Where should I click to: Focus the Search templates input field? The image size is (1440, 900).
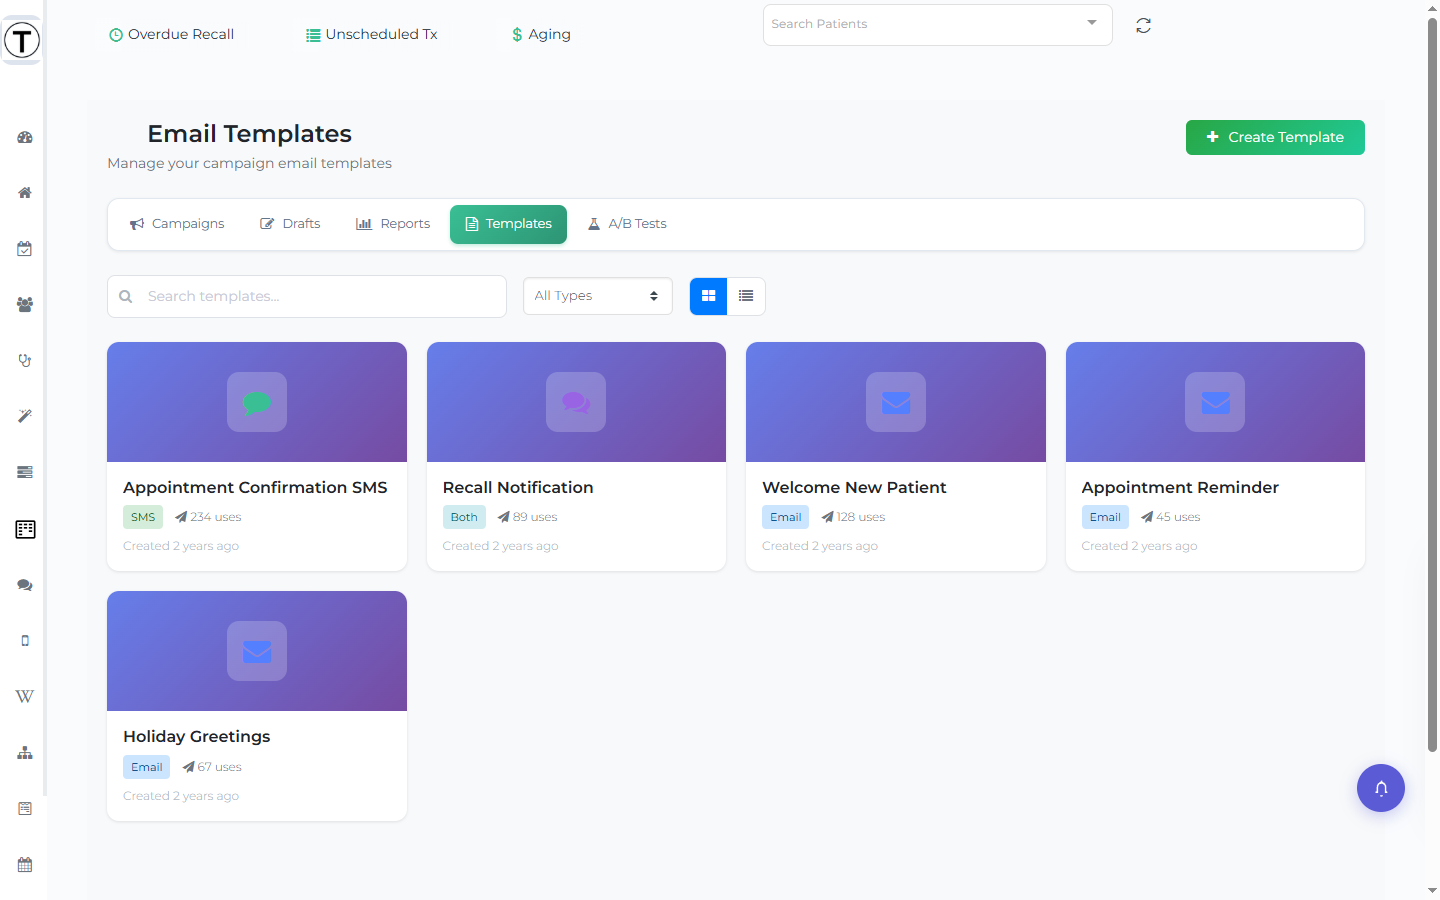click(x=307, y=296)
